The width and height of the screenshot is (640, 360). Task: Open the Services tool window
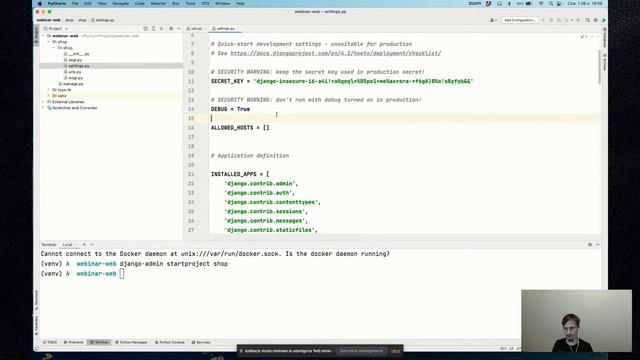click(x=201, y=342)
